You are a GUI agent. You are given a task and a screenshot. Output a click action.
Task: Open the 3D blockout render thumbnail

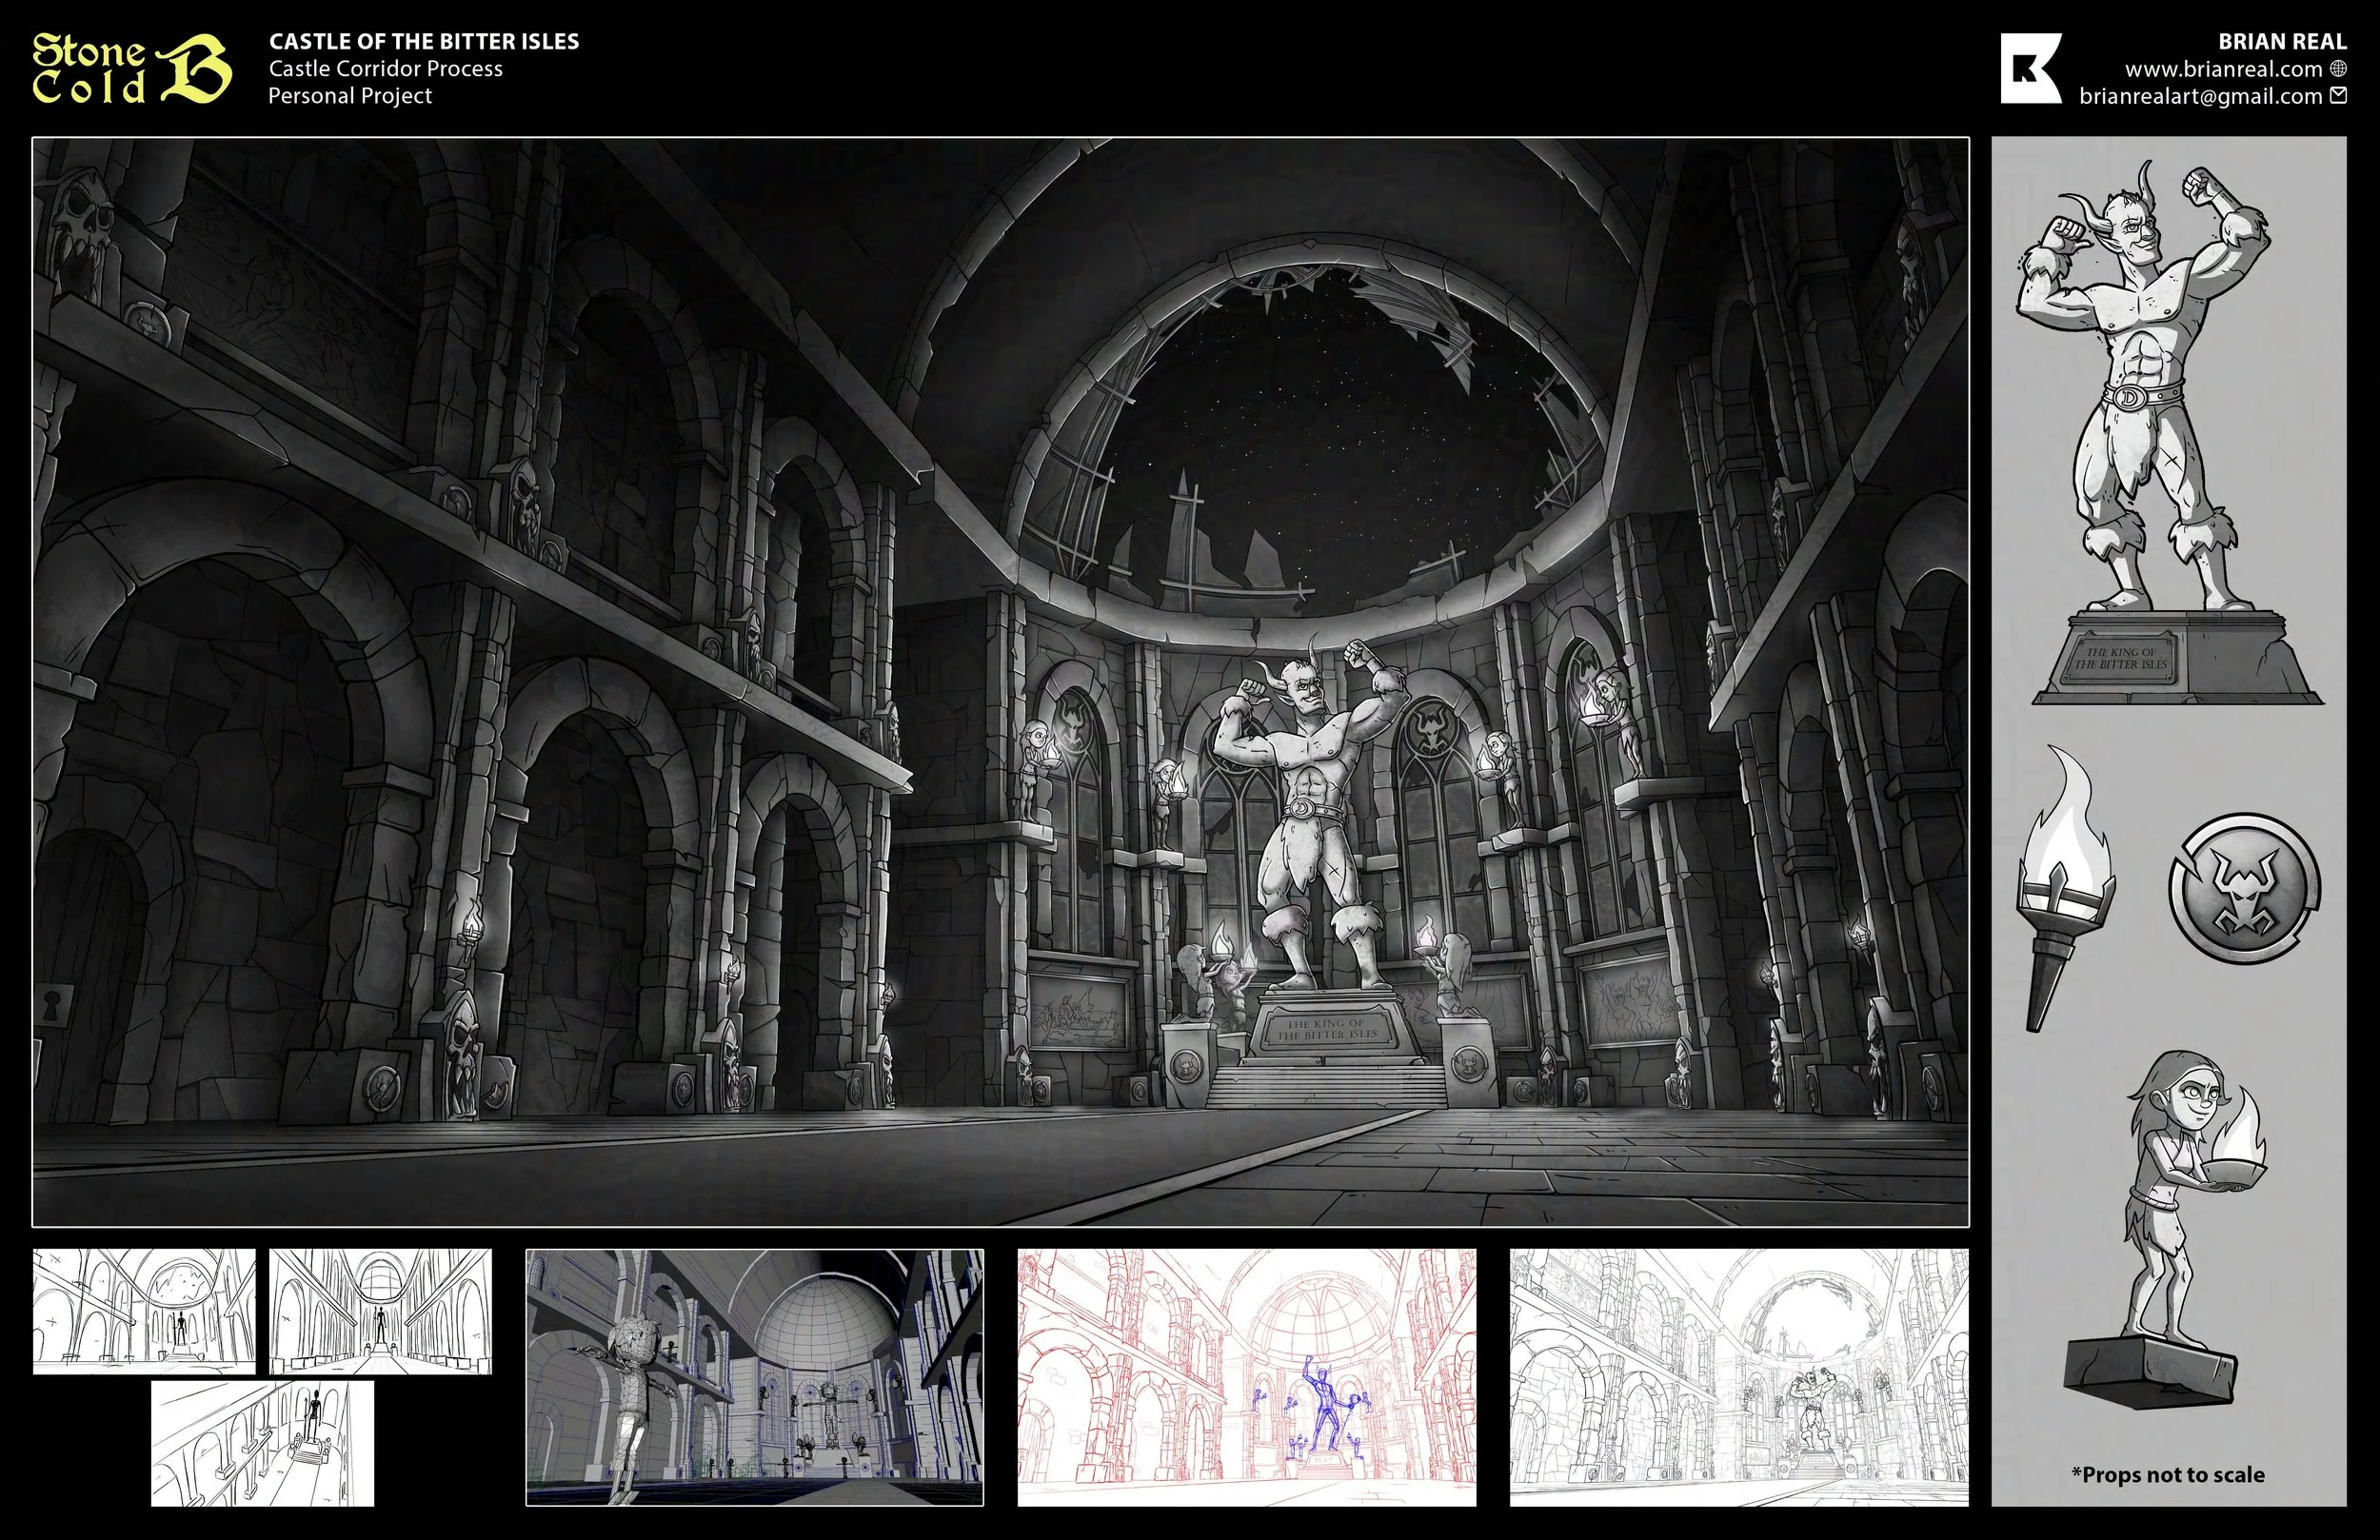[x=754, y=1377]
